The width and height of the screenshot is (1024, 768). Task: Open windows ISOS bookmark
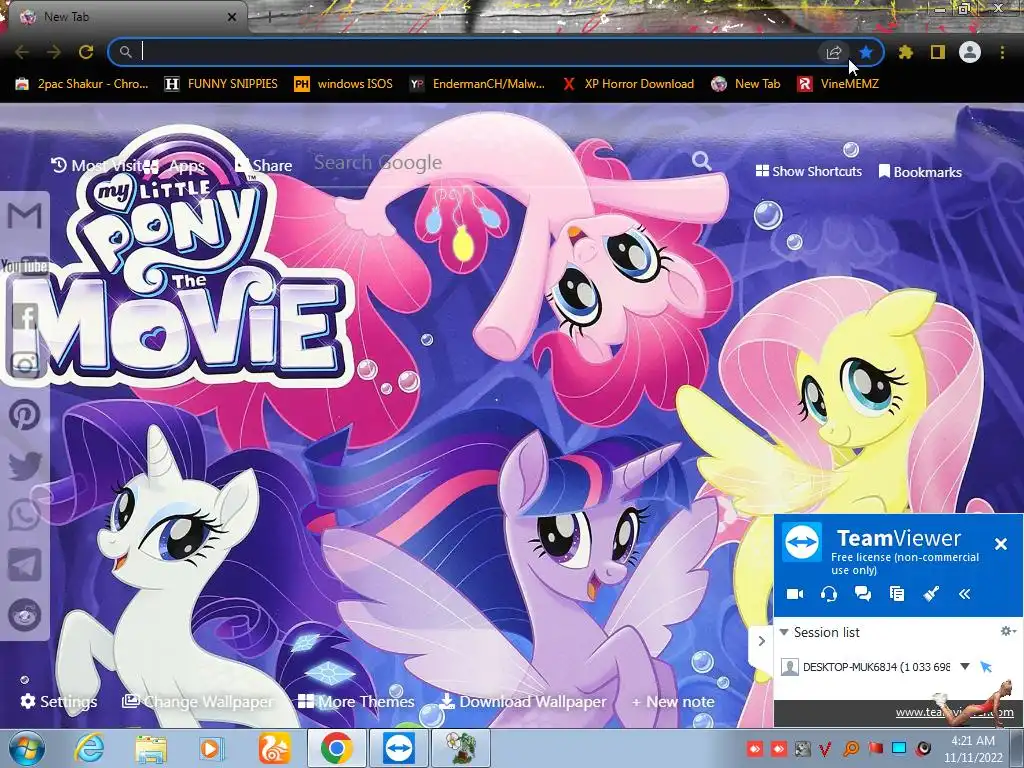coord(344,84)
